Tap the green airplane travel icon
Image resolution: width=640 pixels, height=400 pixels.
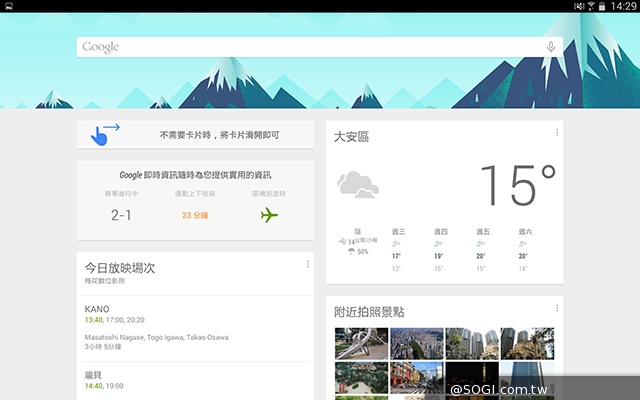[x=269, y=215]
